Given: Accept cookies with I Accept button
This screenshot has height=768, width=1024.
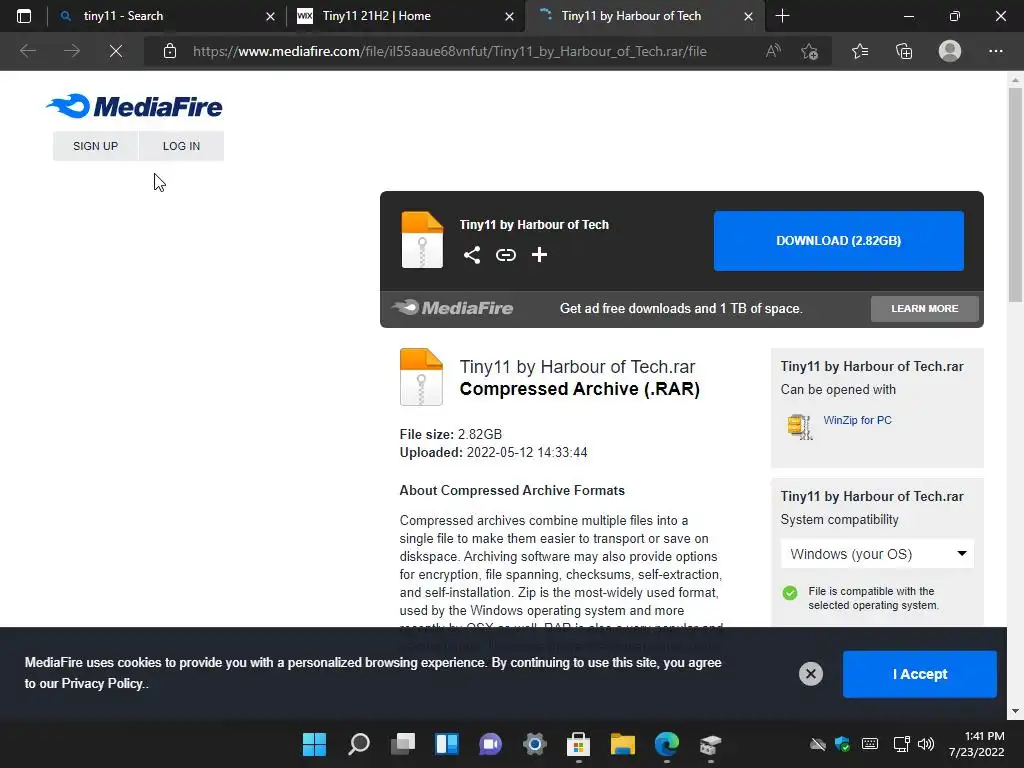Looking at the screenshot, I should [920, 674].
